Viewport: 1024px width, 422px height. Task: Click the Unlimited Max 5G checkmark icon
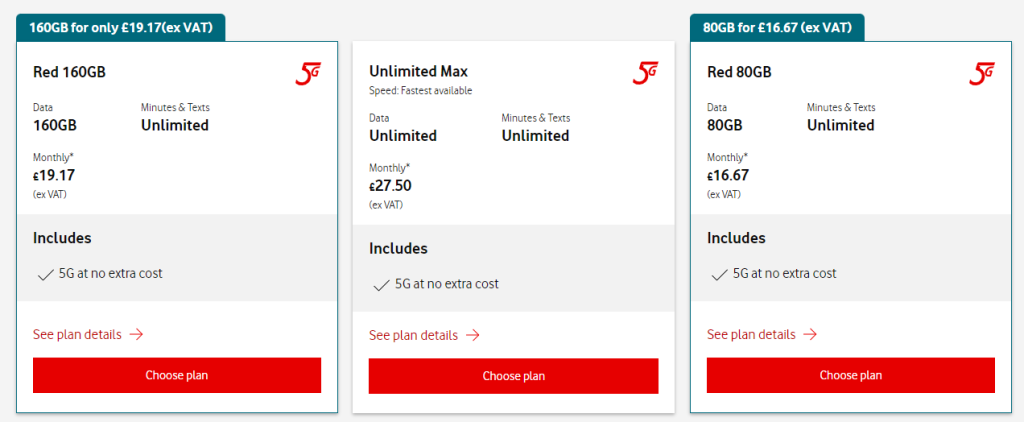[x=381, y=285]
